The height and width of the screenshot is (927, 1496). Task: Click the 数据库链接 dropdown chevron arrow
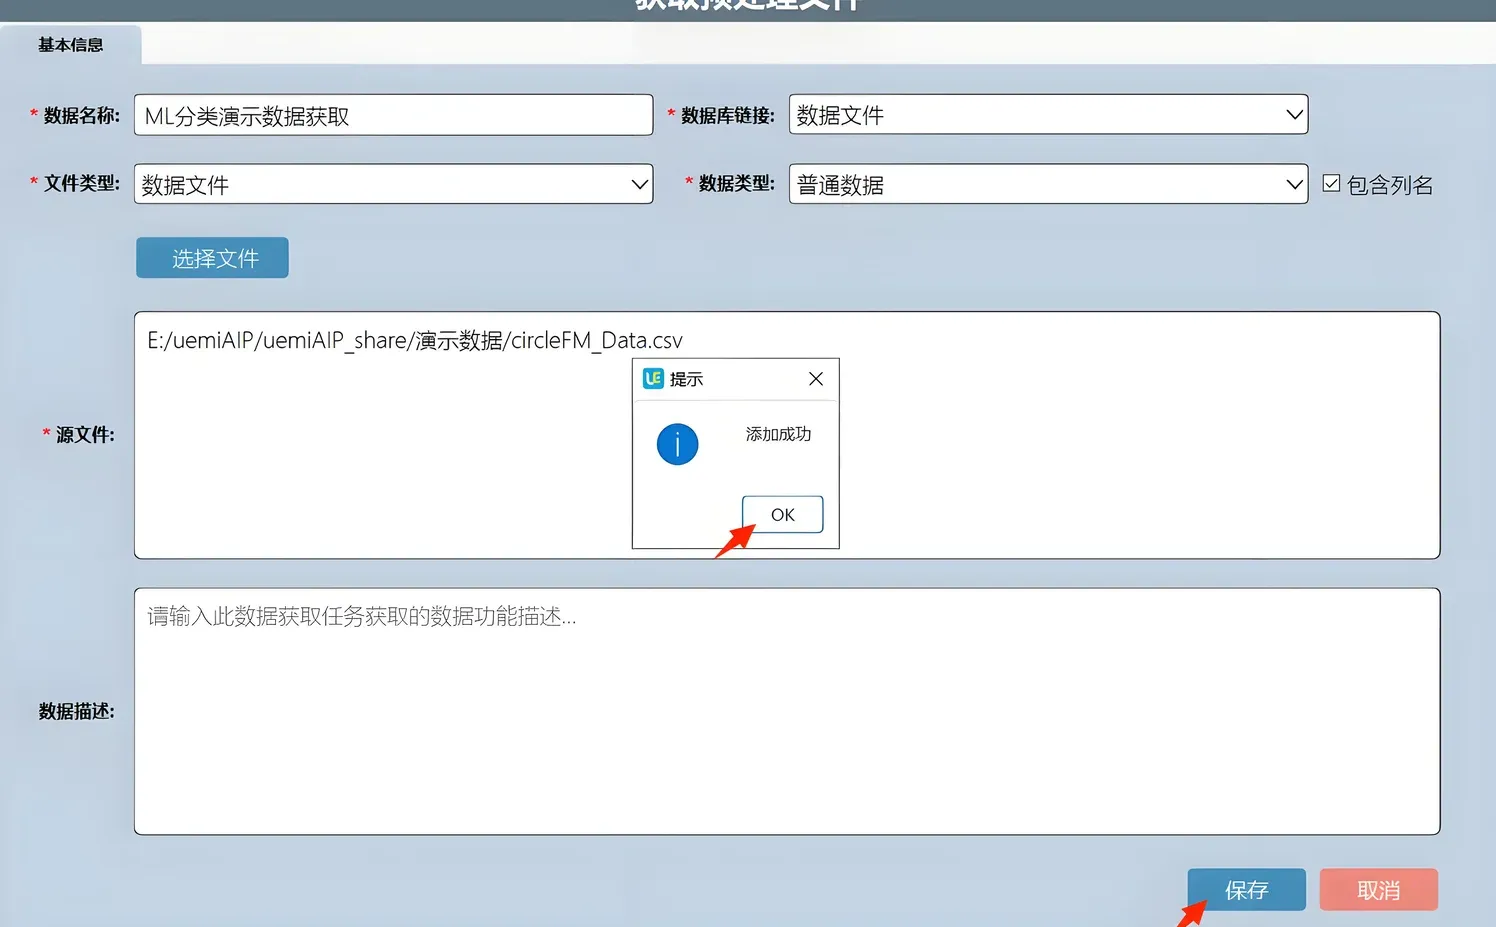[x=1295, y=114]
